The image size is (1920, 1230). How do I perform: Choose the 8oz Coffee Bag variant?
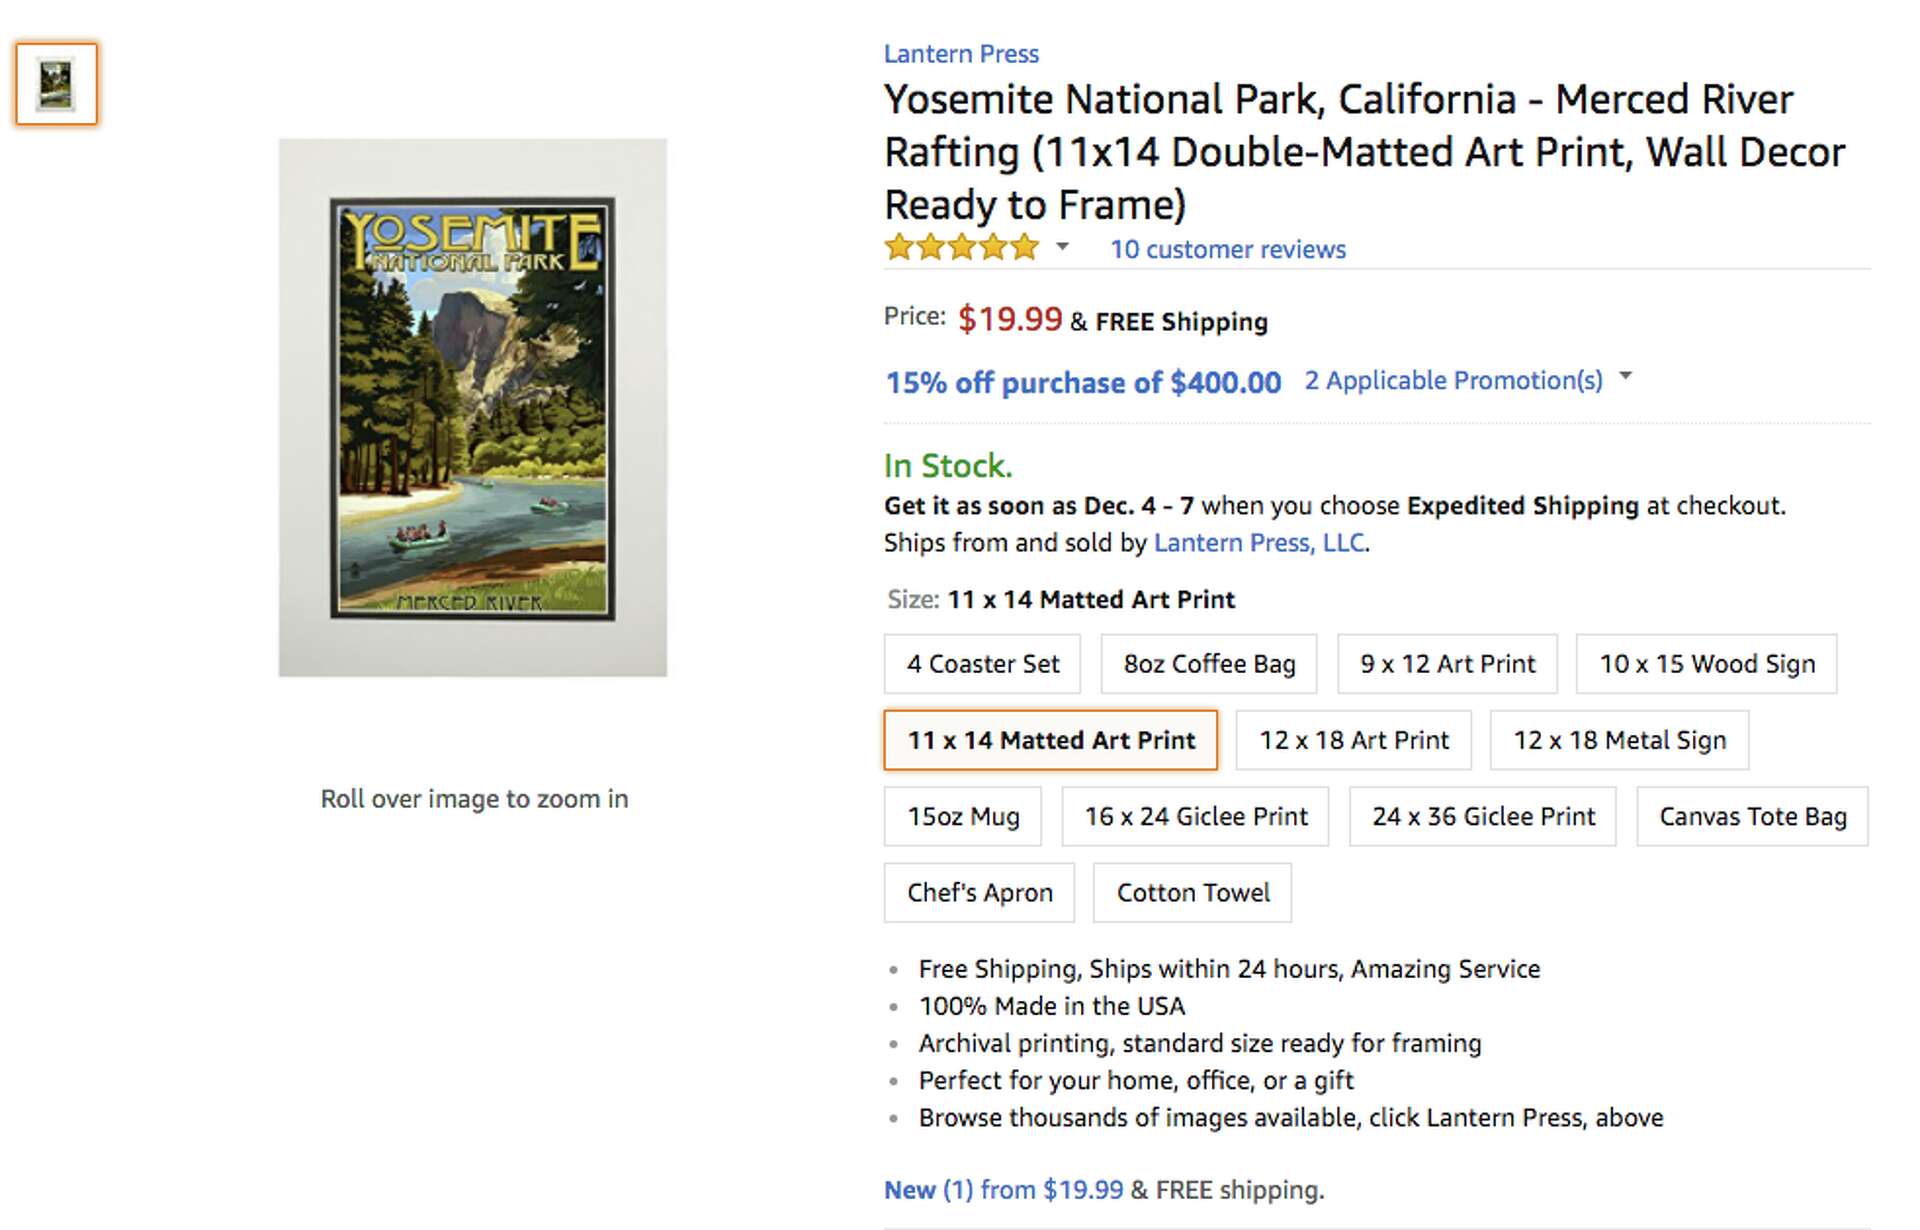[x=1208, y=663]
